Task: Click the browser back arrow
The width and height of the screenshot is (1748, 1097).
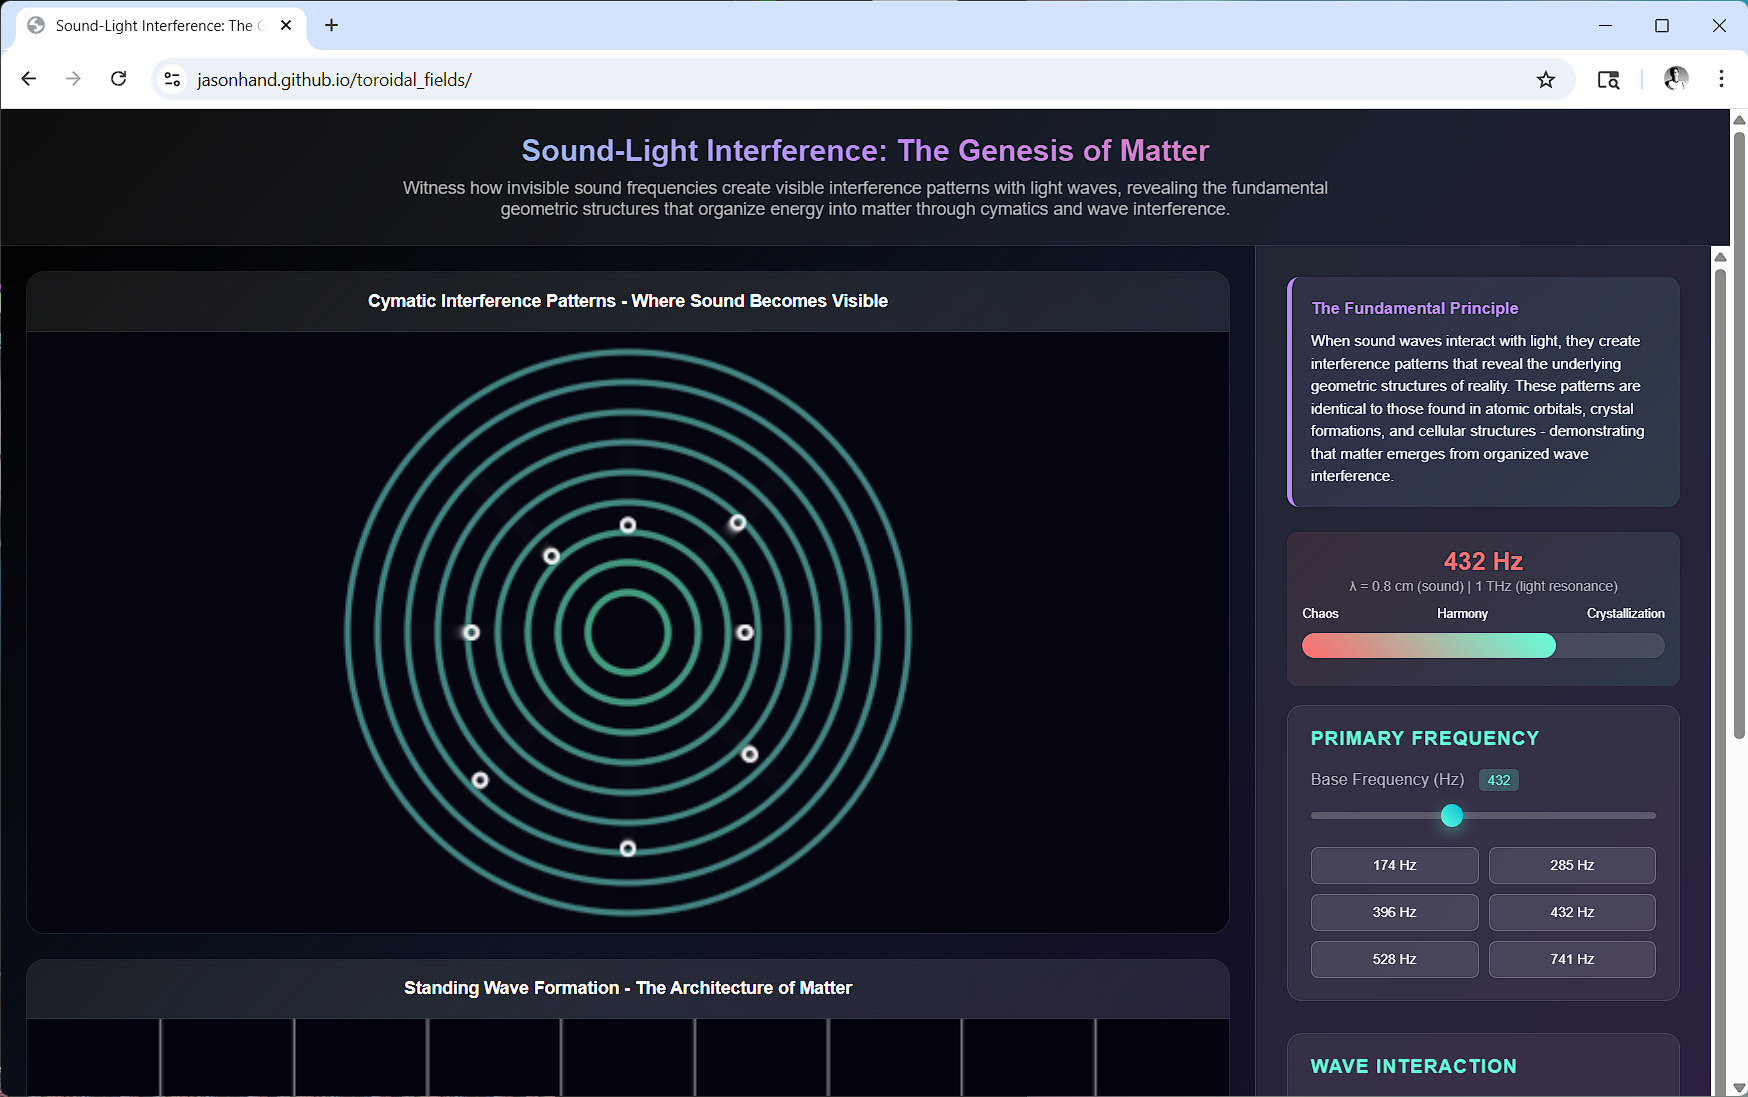Action: pos(28,79)
